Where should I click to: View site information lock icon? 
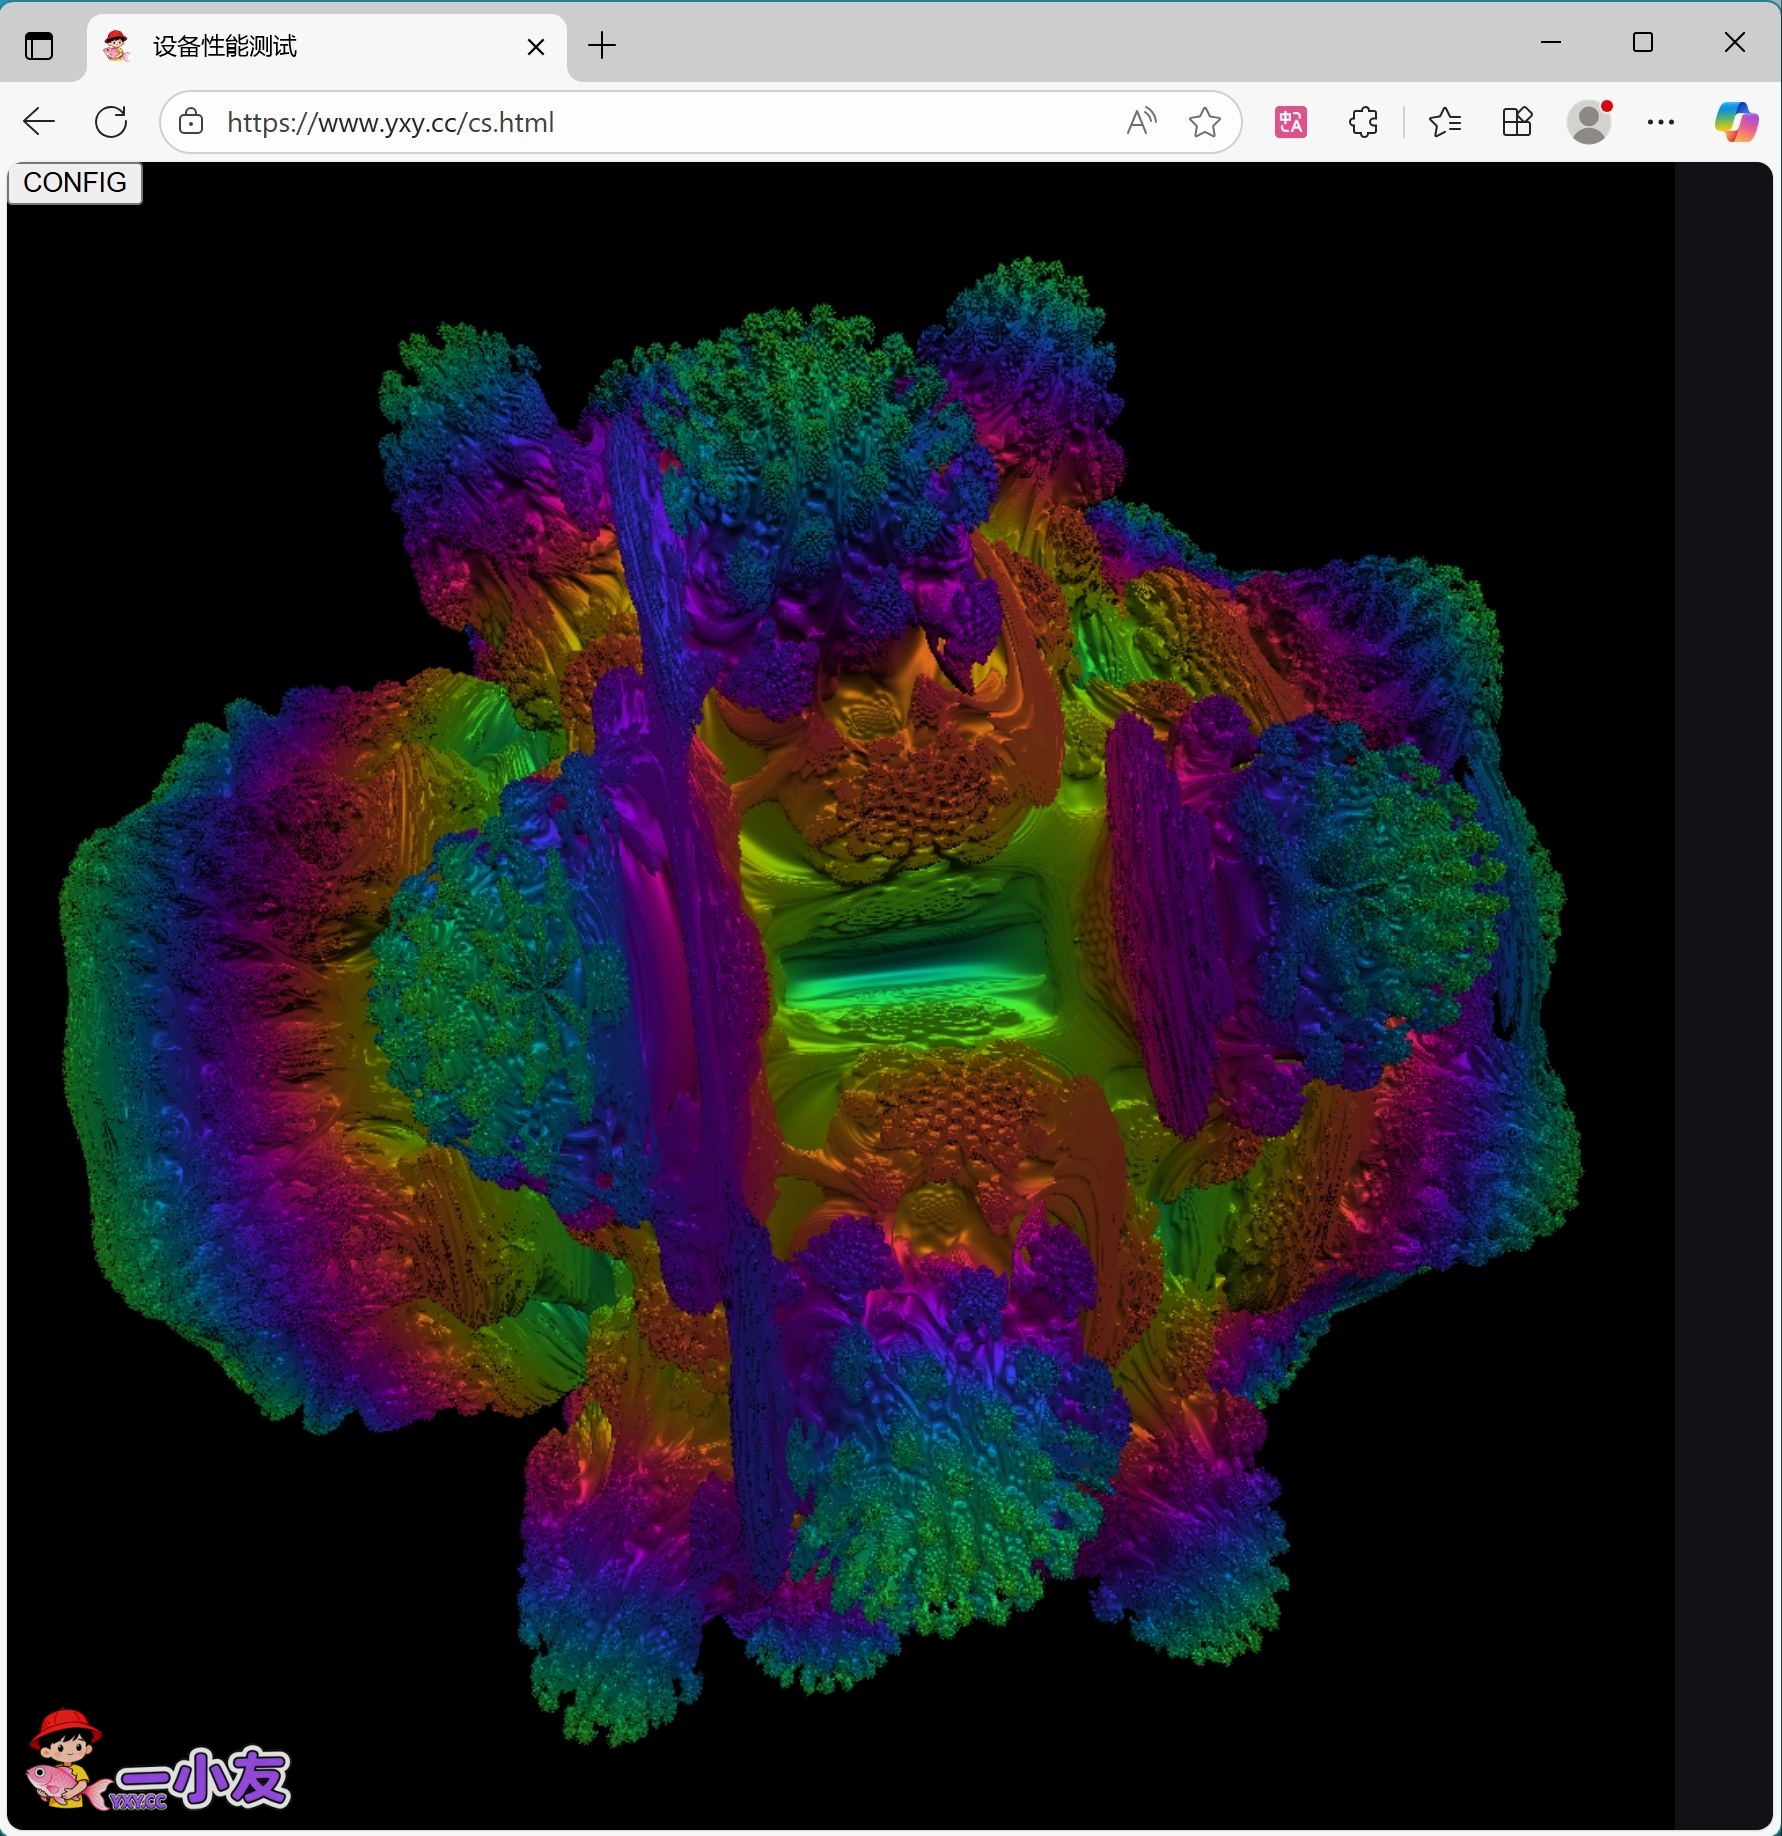[191, 122]
